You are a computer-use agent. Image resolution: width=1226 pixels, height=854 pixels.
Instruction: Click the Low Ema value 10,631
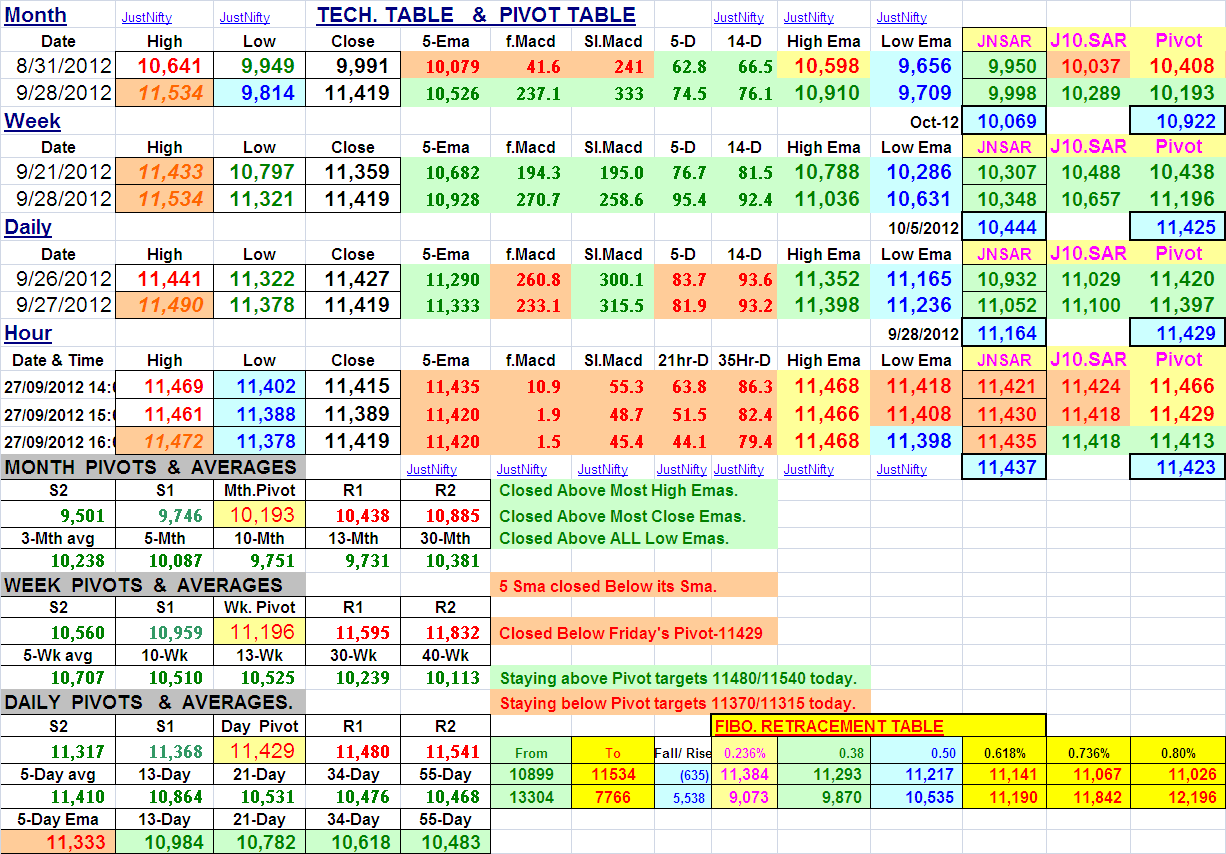pos(916,199)
